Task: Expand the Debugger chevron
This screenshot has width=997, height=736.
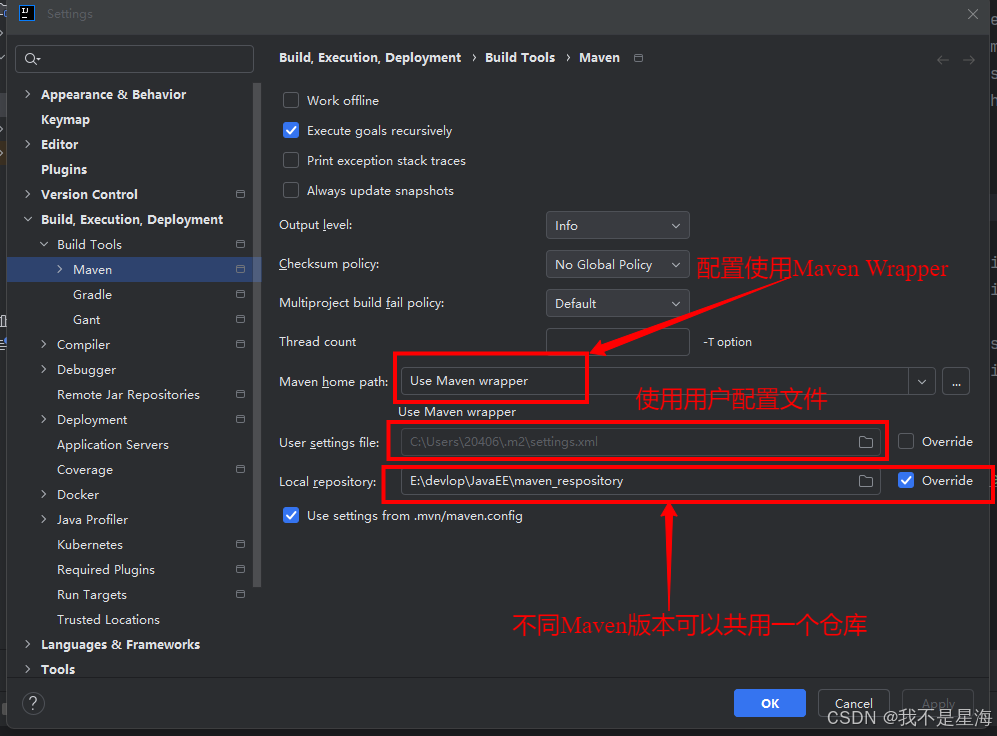Action: (44, 369)
